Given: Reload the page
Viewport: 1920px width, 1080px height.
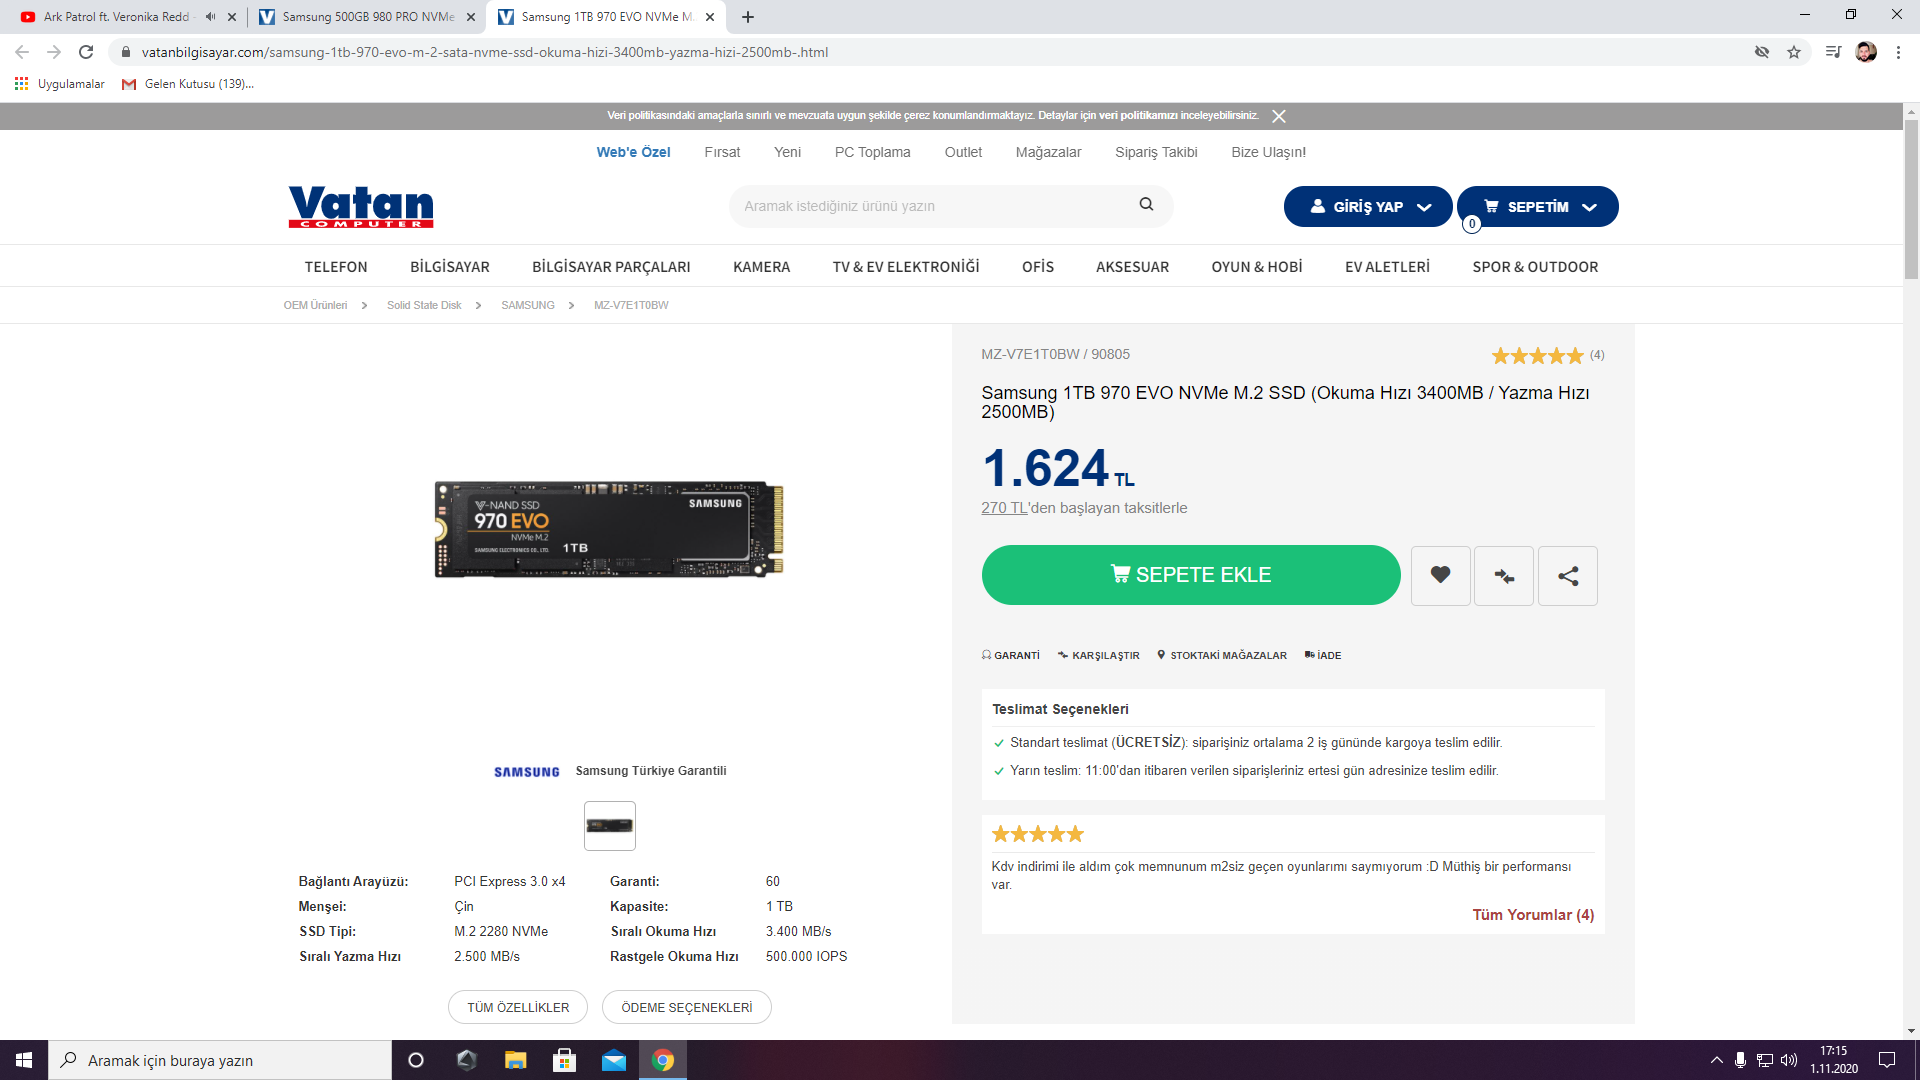Looking at the screenshot, I should pos(86,52).
